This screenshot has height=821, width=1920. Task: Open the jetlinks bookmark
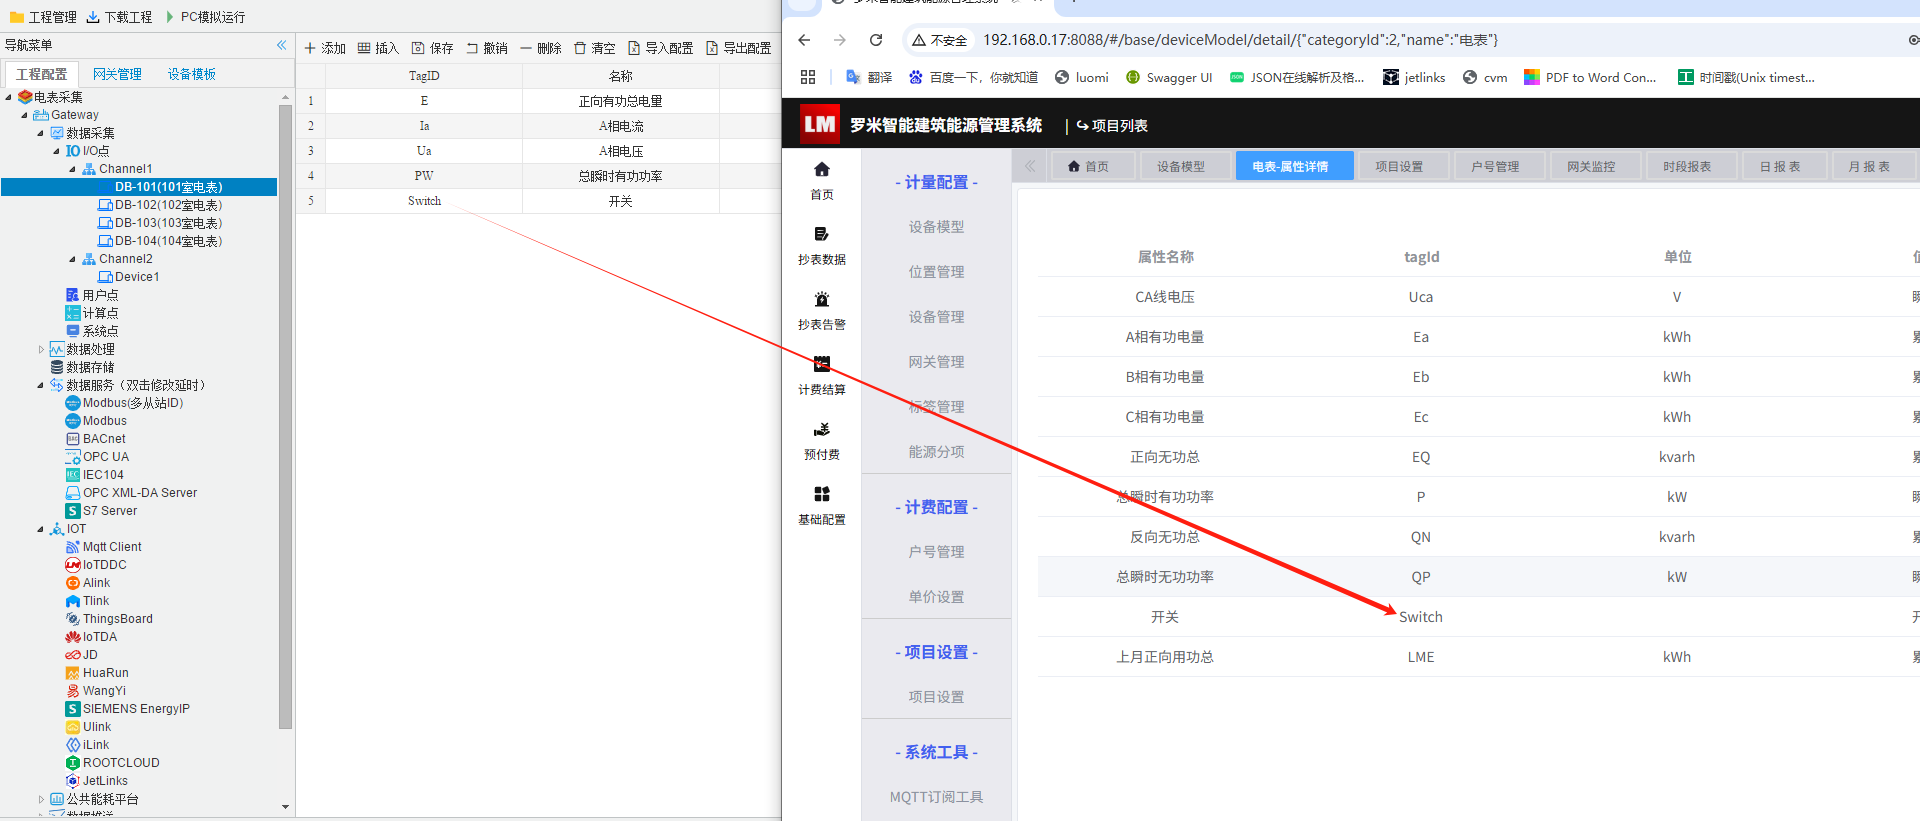coord(1414,77)
